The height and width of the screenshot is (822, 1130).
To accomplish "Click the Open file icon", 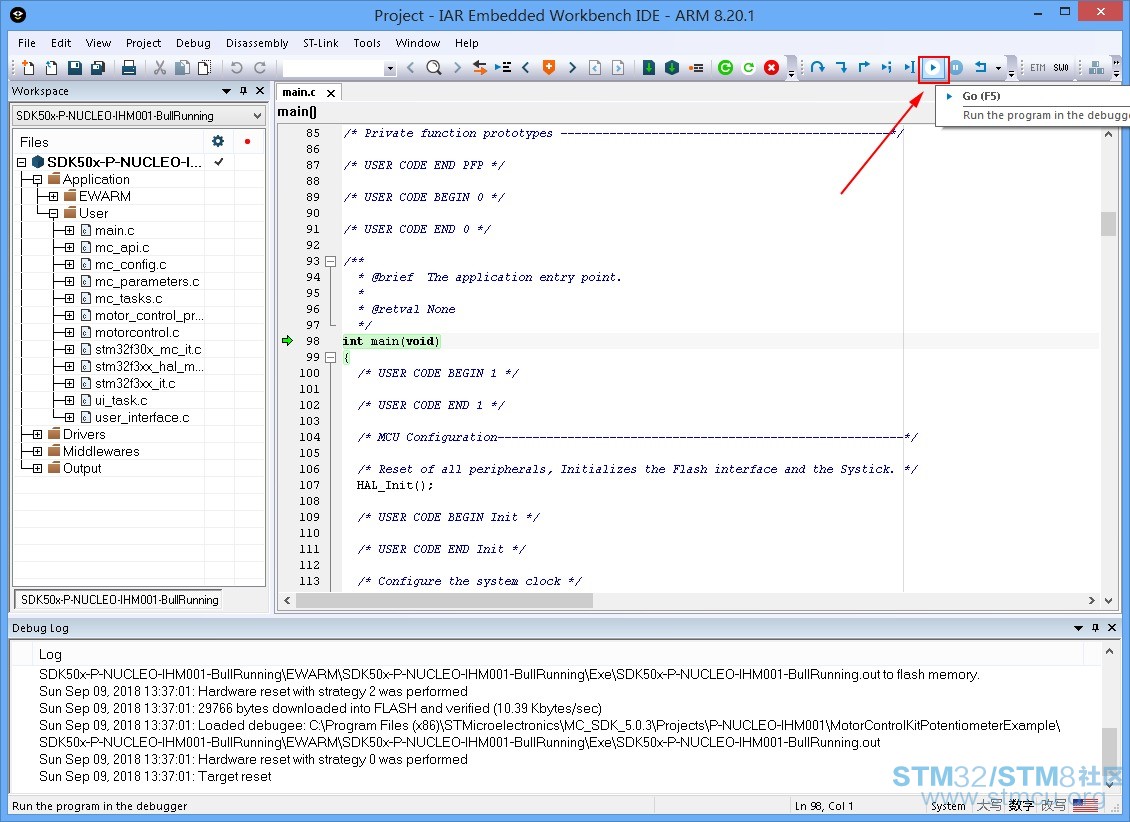I will pos(51,68).
